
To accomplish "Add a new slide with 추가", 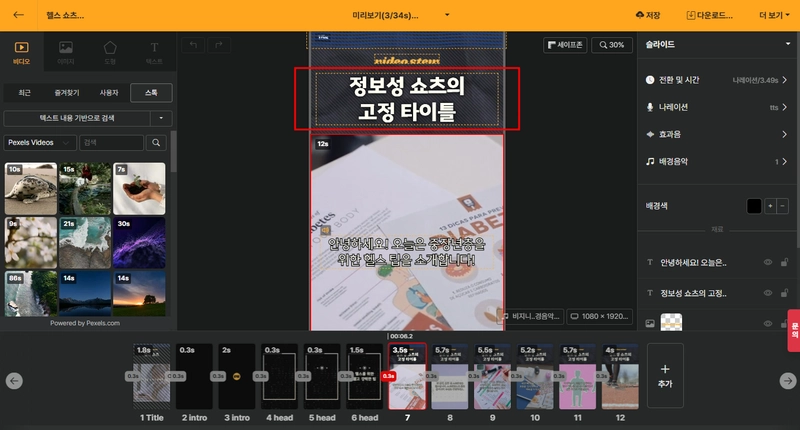I will pyautogui.click(x=665, y=375).
